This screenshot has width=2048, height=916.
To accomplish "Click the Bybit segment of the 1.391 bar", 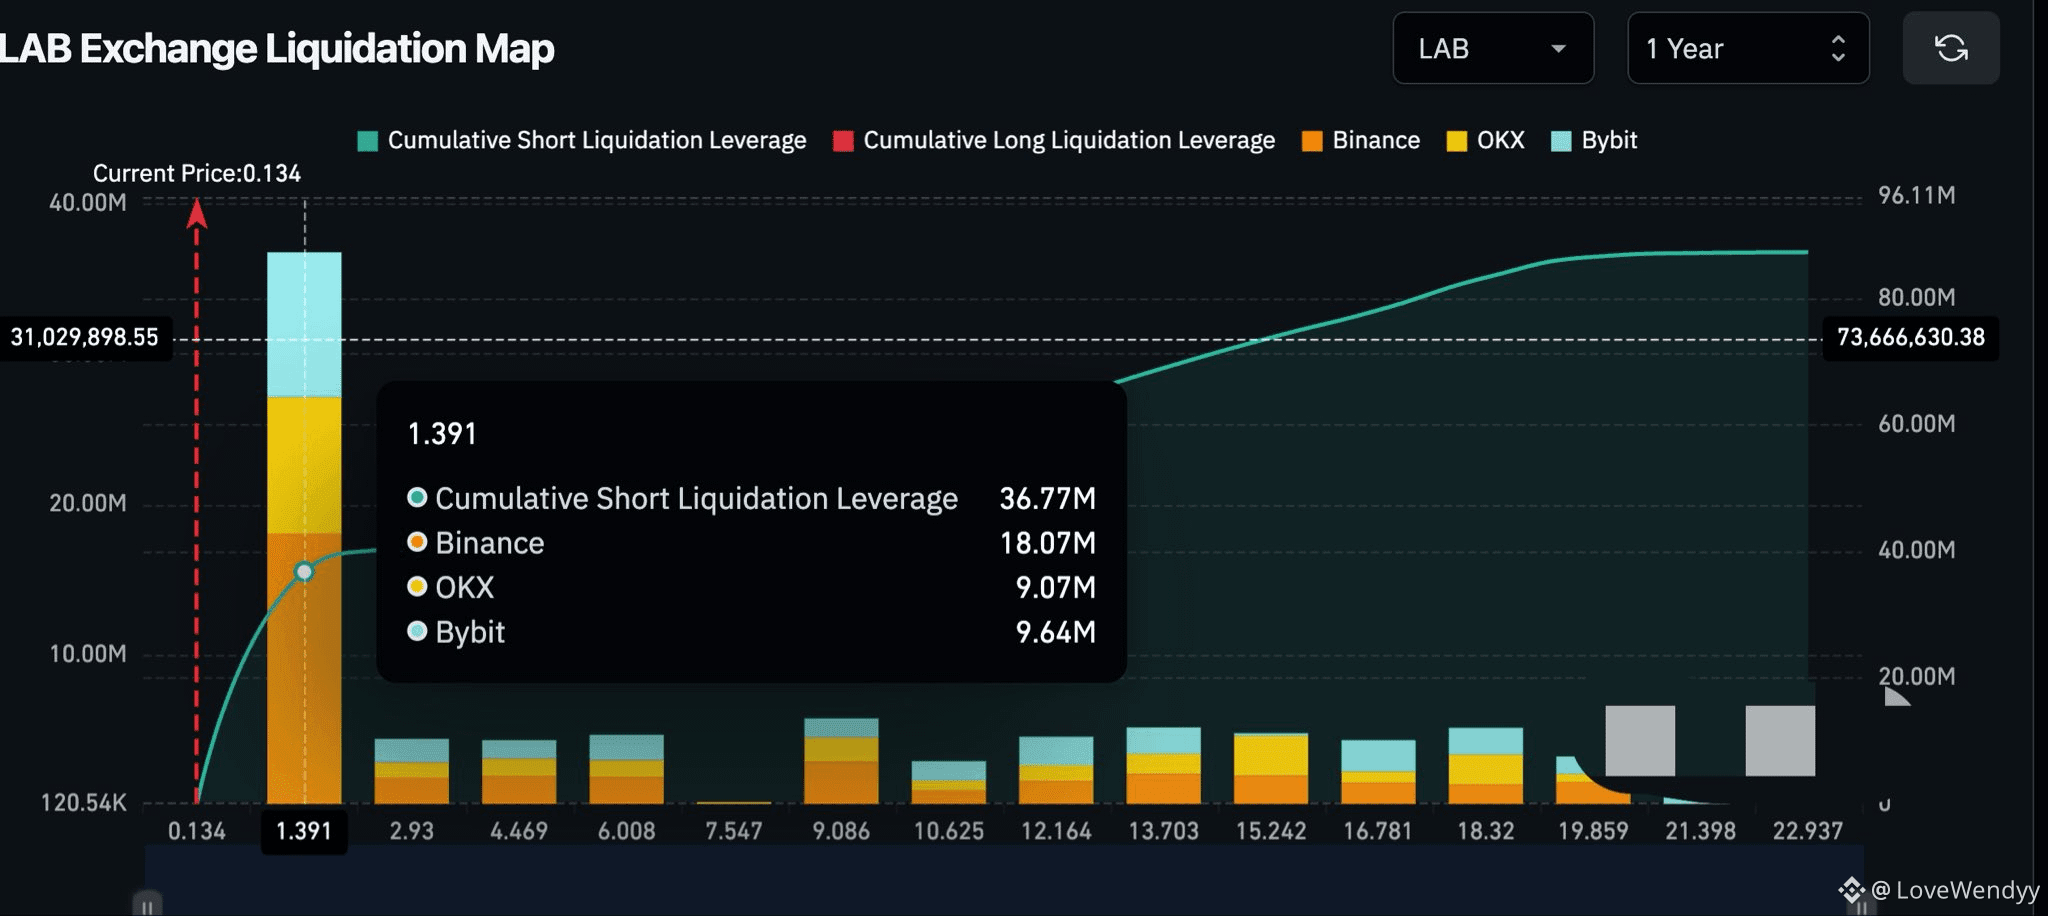I will (304, 325).
